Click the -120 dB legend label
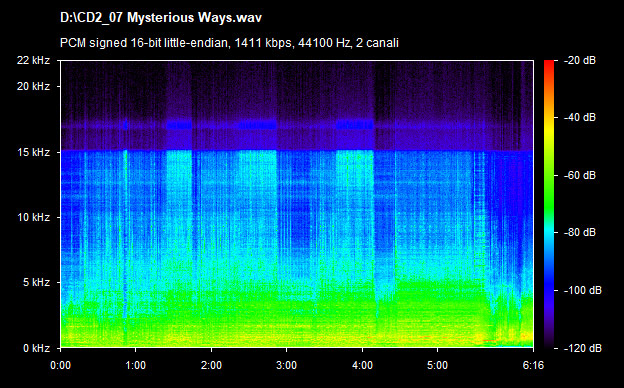 tap(583, 348)
